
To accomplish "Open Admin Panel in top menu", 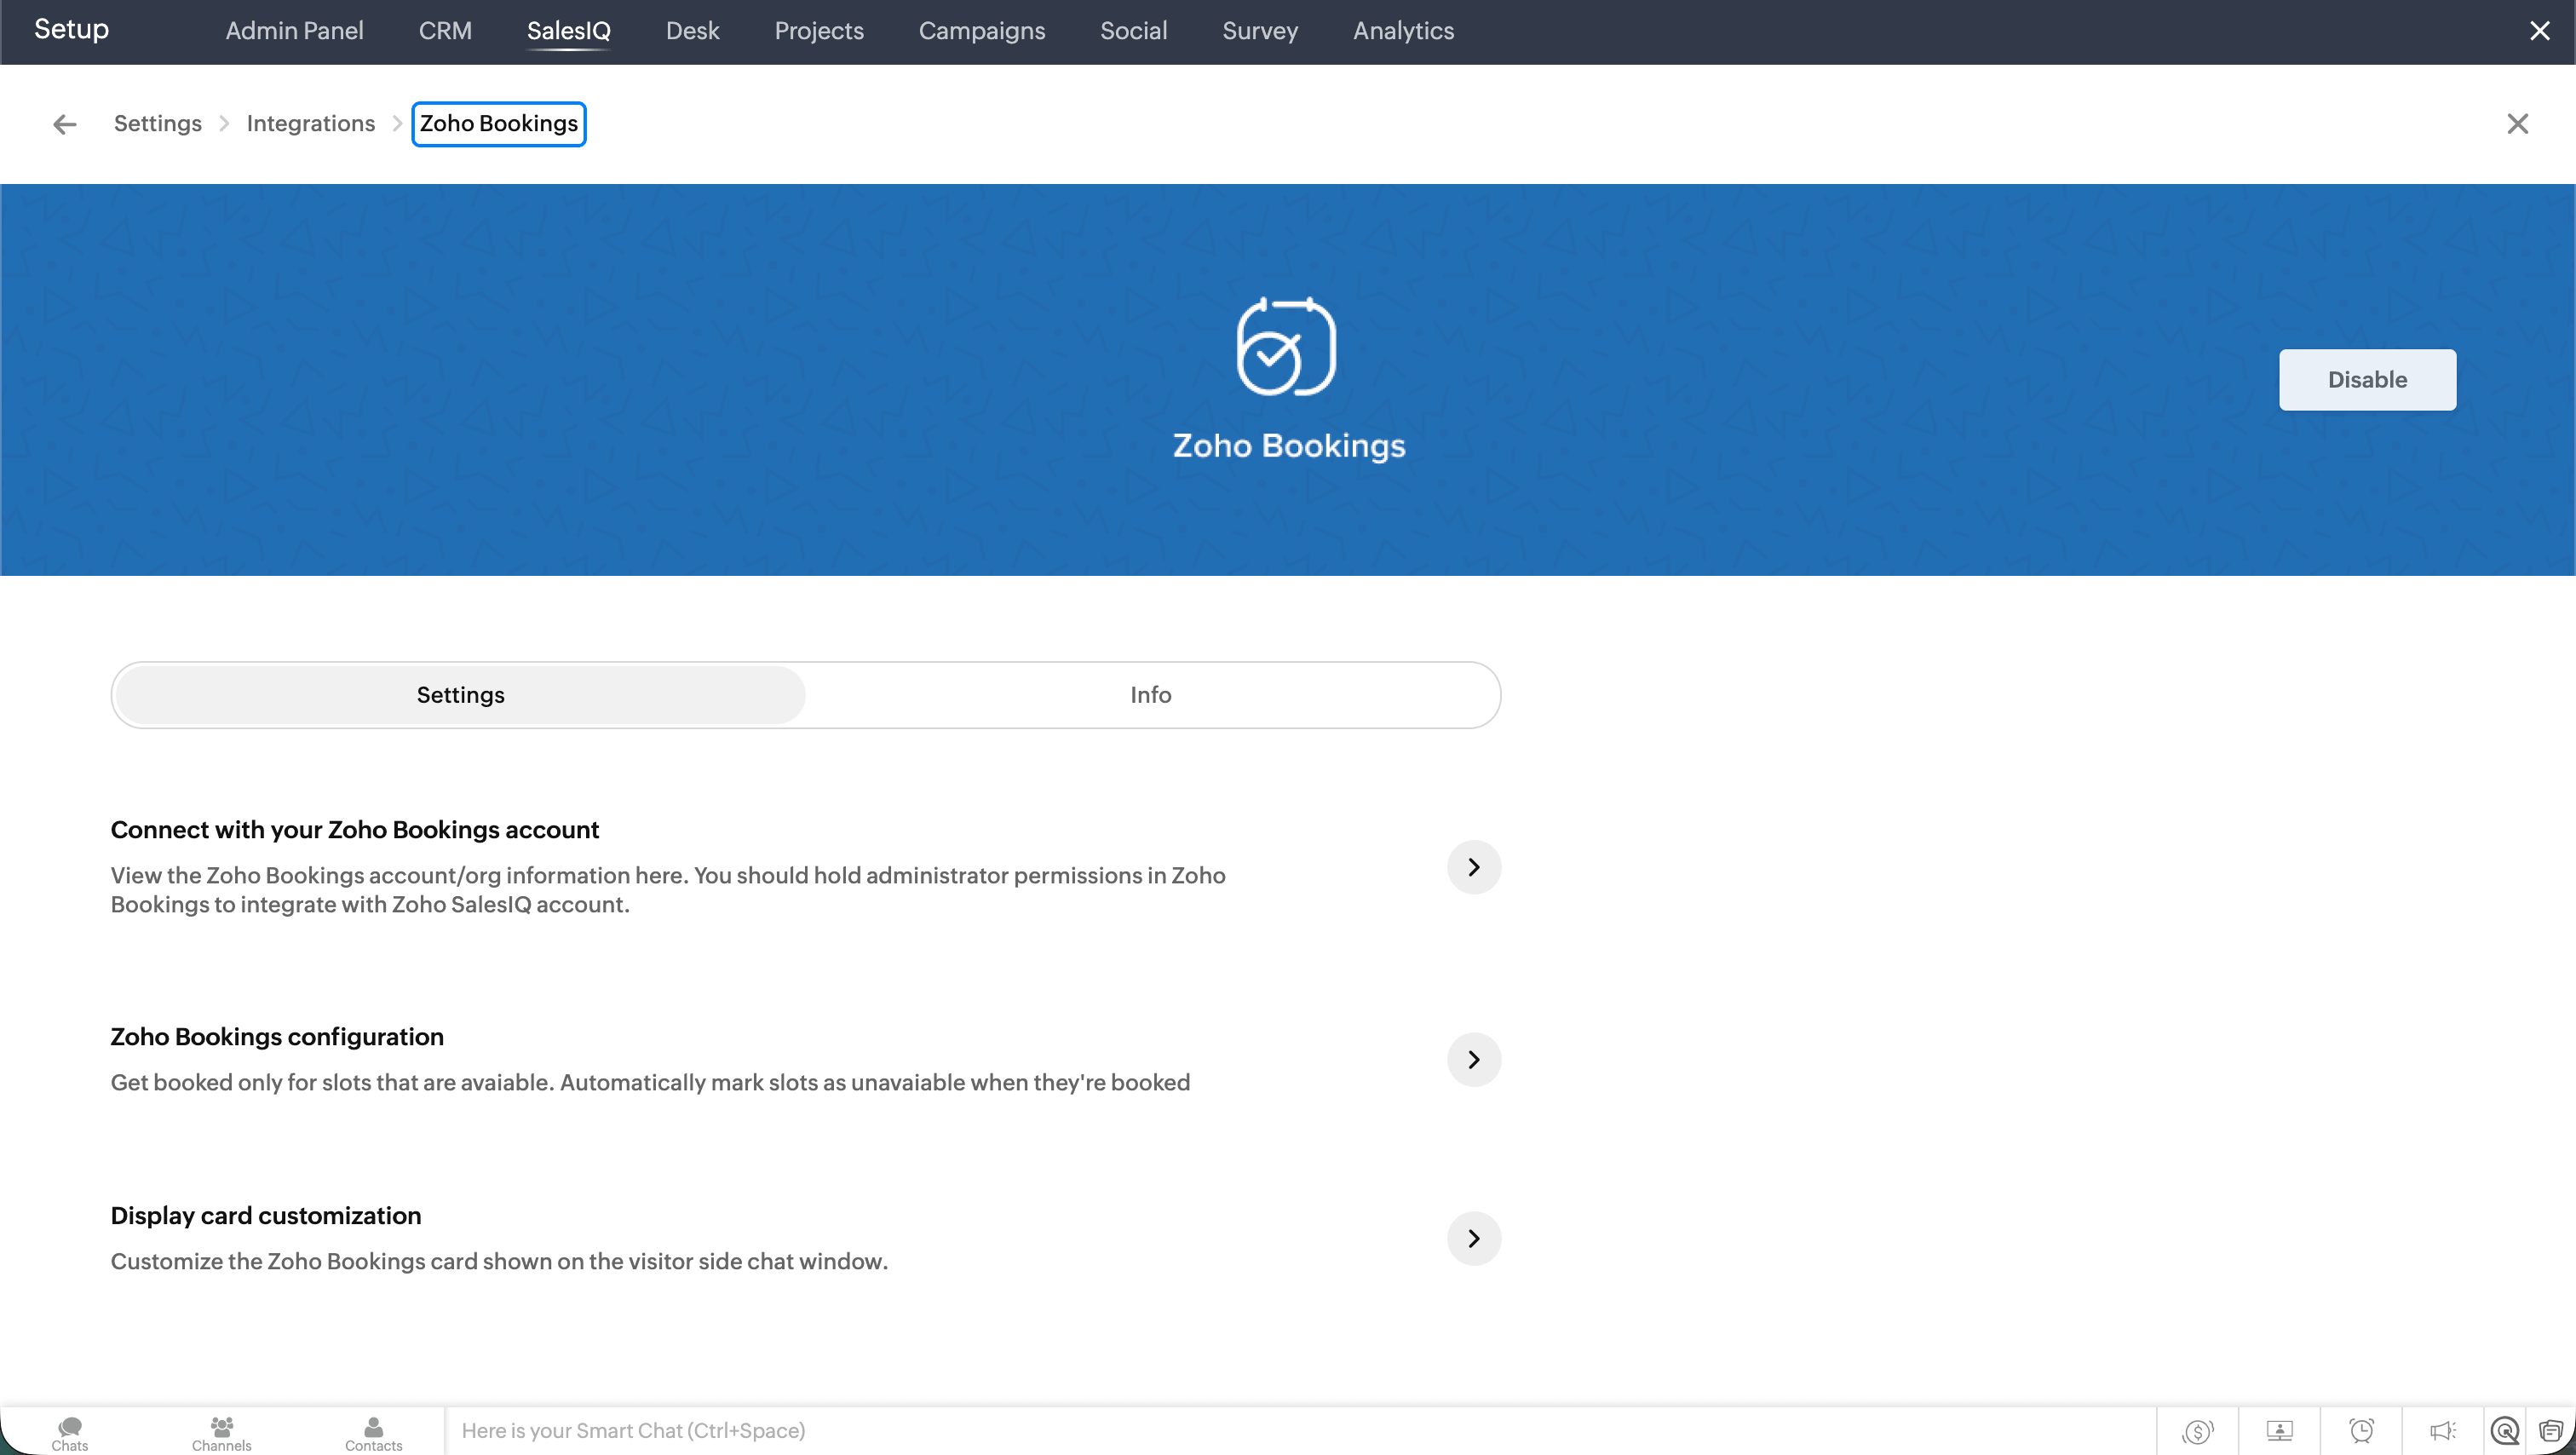I will pyautogui.click(x=294, y=31).
